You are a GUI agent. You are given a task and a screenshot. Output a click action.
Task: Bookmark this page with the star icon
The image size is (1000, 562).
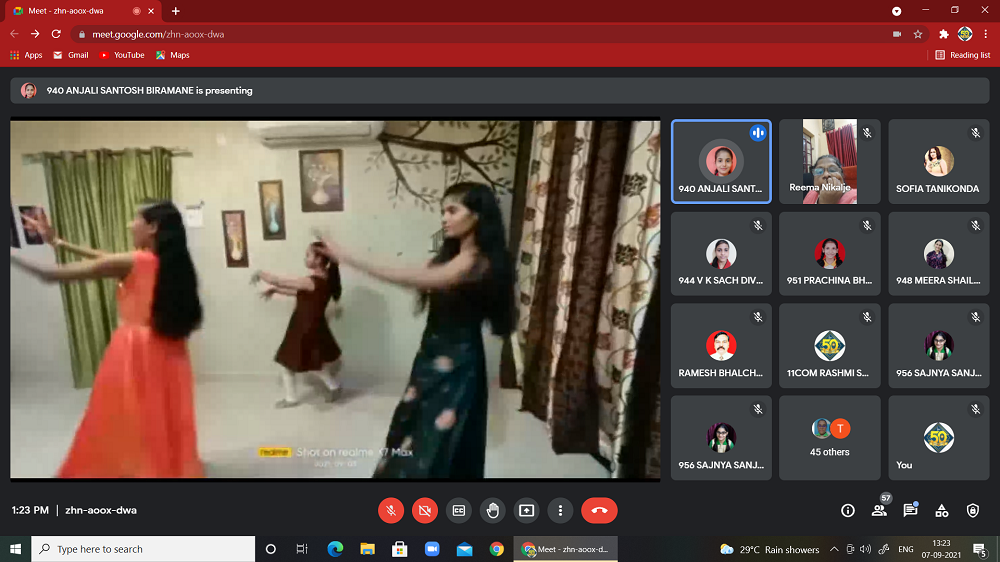point(918,34)
